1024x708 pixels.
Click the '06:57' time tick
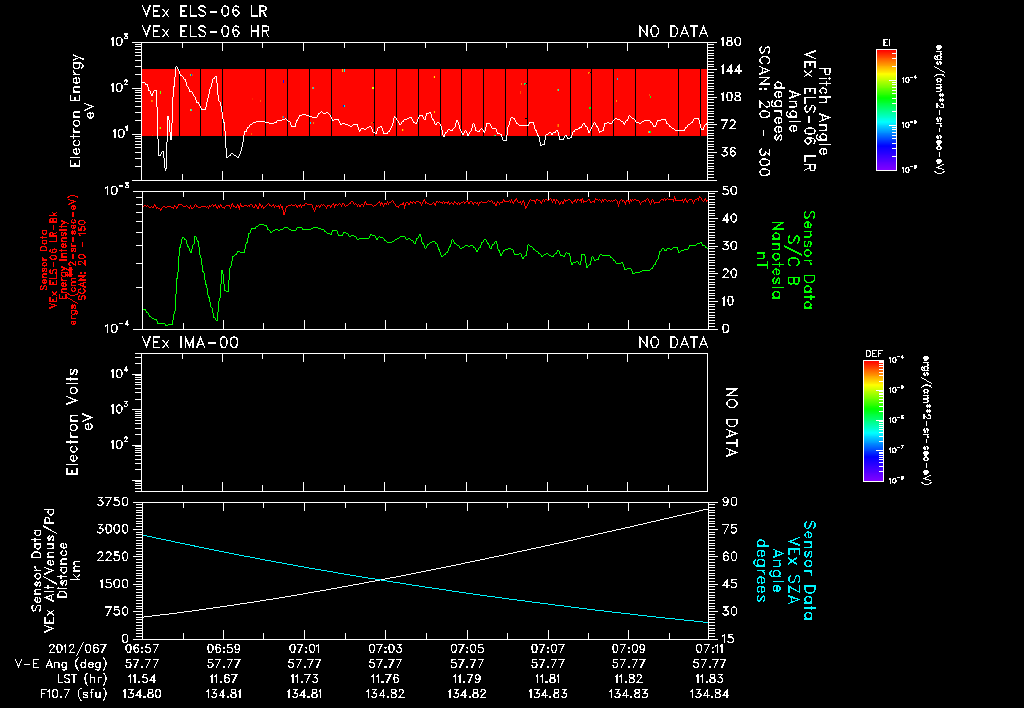(x=142, y=649)
